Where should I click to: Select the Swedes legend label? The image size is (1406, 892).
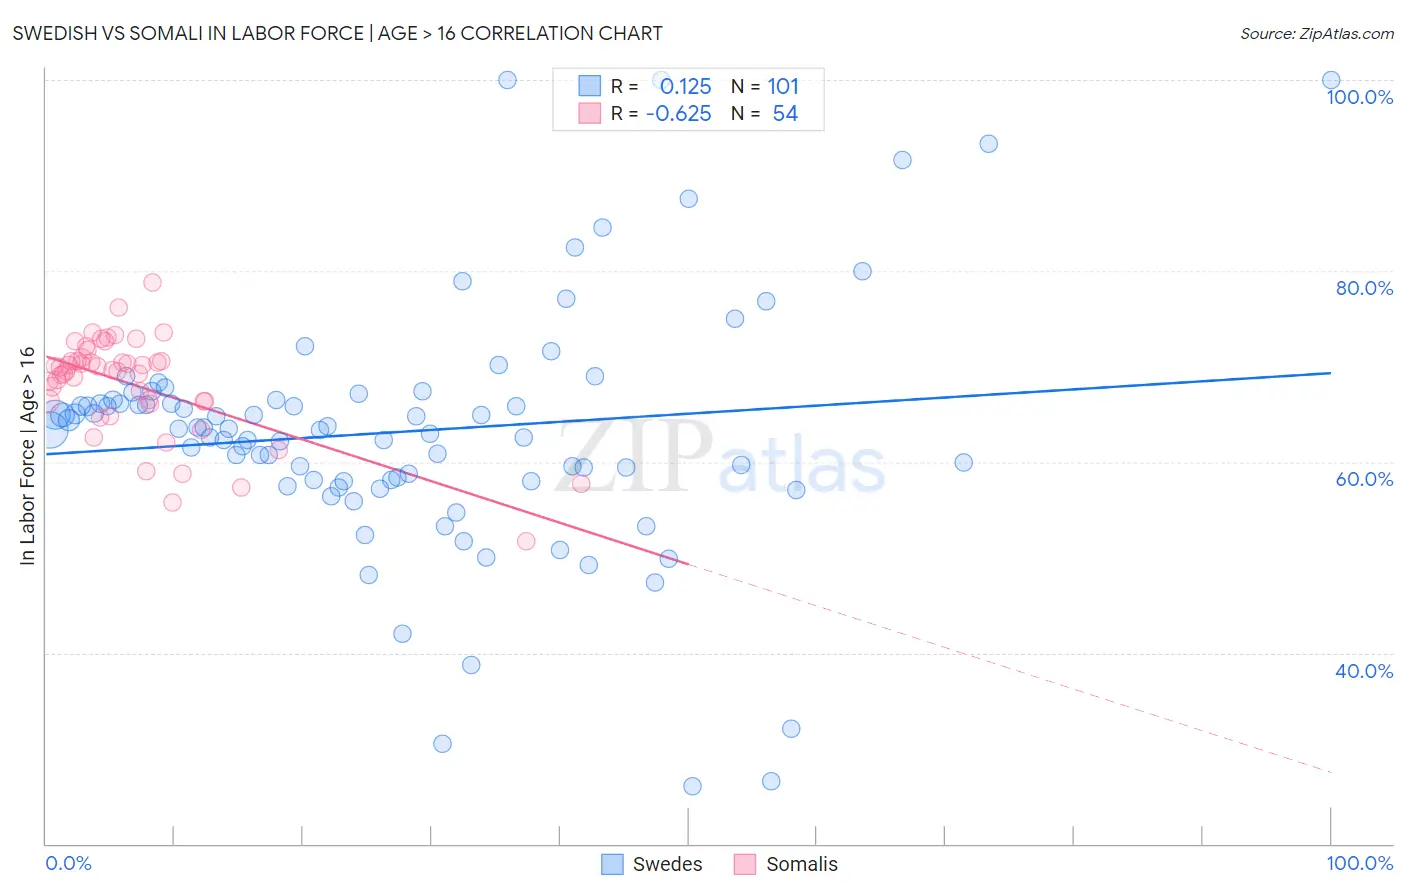[667, 864]
